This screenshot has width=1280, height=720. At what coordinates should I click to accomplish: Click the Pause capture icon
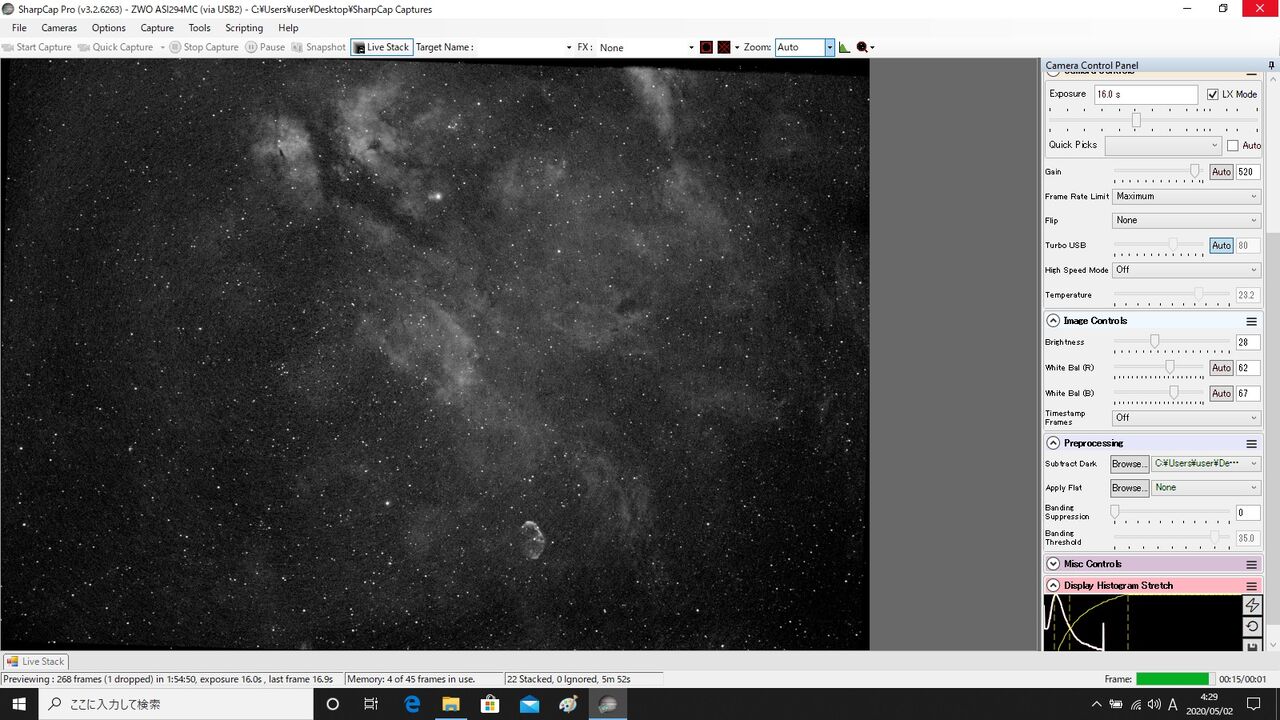251,47
